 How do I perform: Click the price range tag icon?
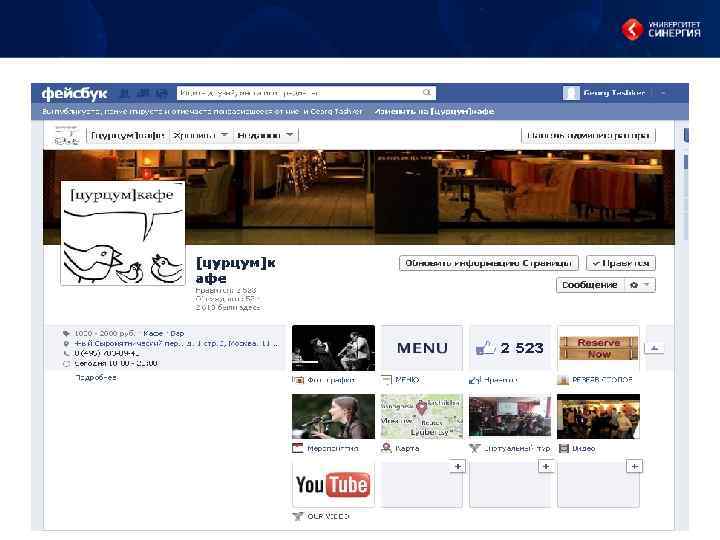pos(66,333)
